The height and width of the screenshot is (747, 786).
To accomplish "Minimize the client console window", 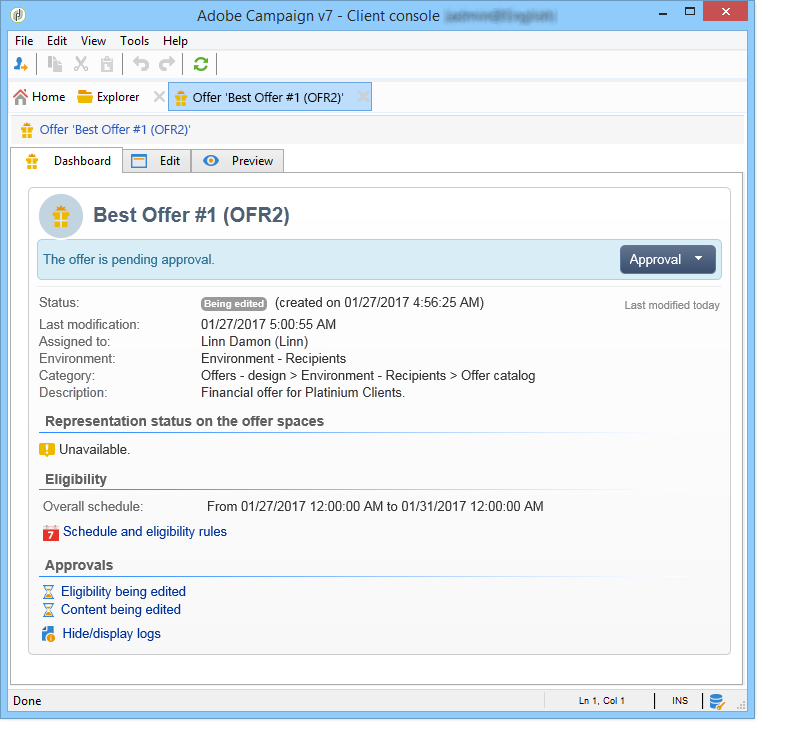I will (663, 12).
